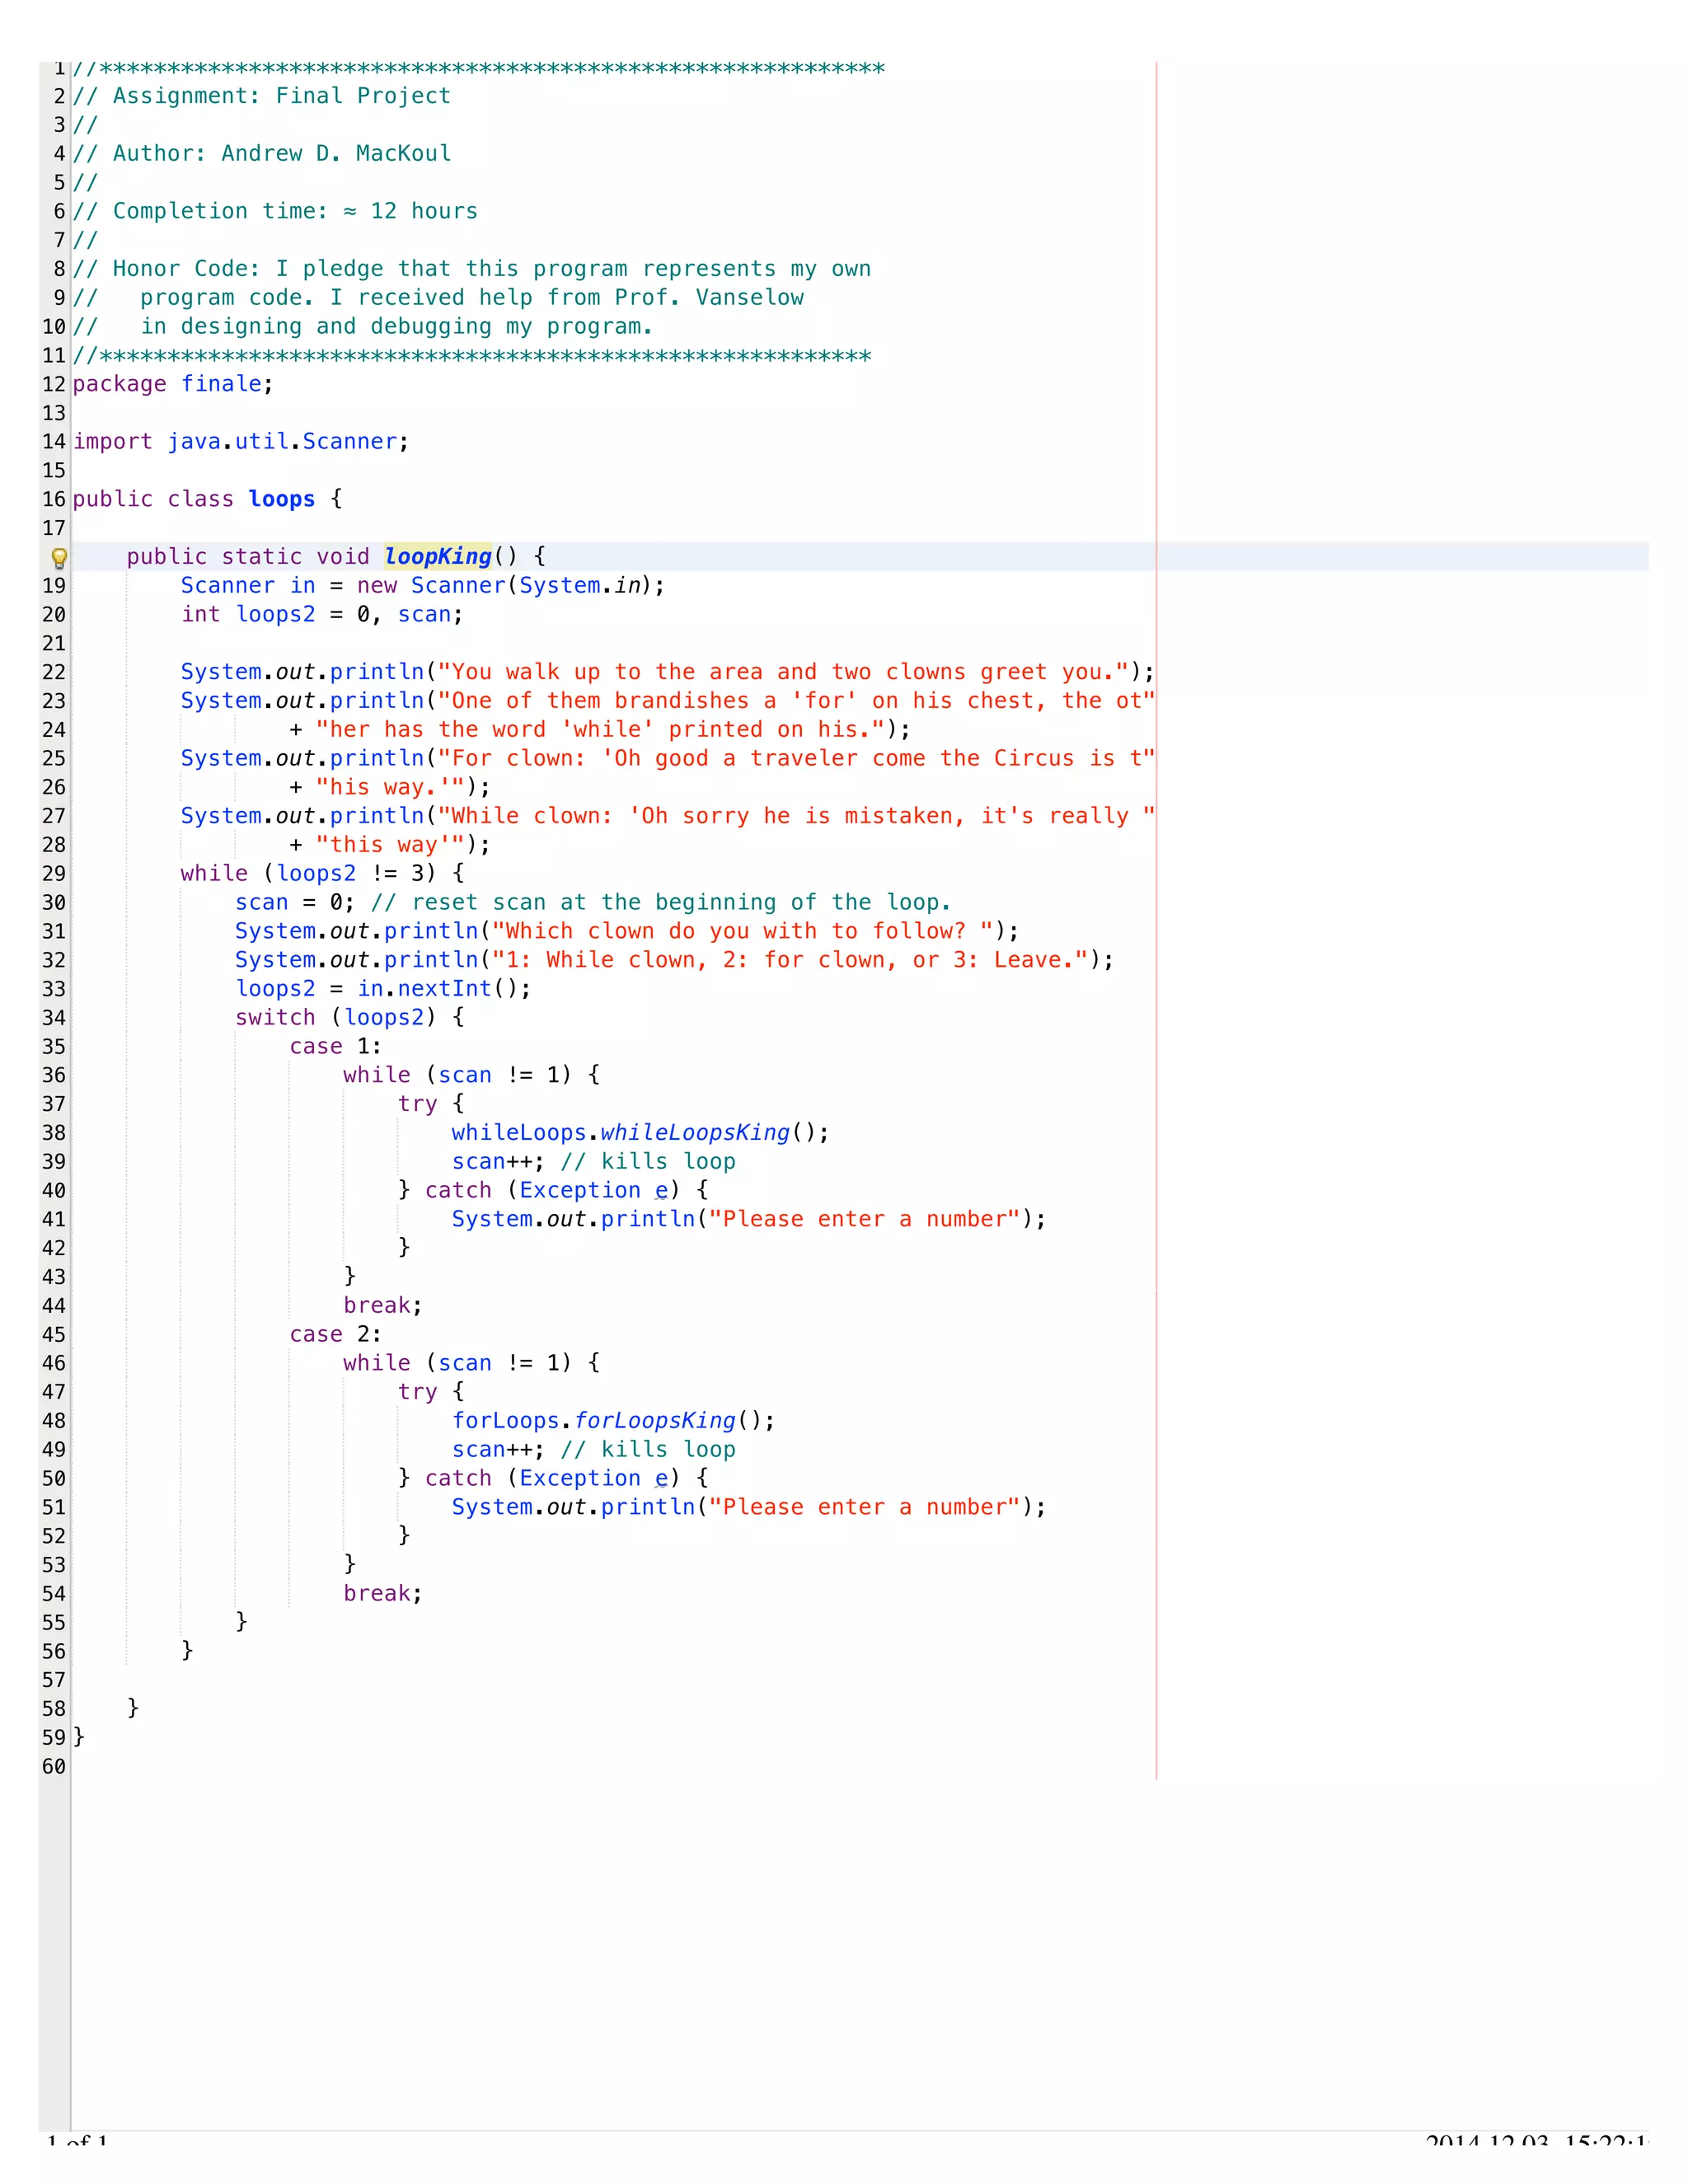Click 'switch (loops2) {' statement
Screen dimensions: 1688x2184
349,1018
